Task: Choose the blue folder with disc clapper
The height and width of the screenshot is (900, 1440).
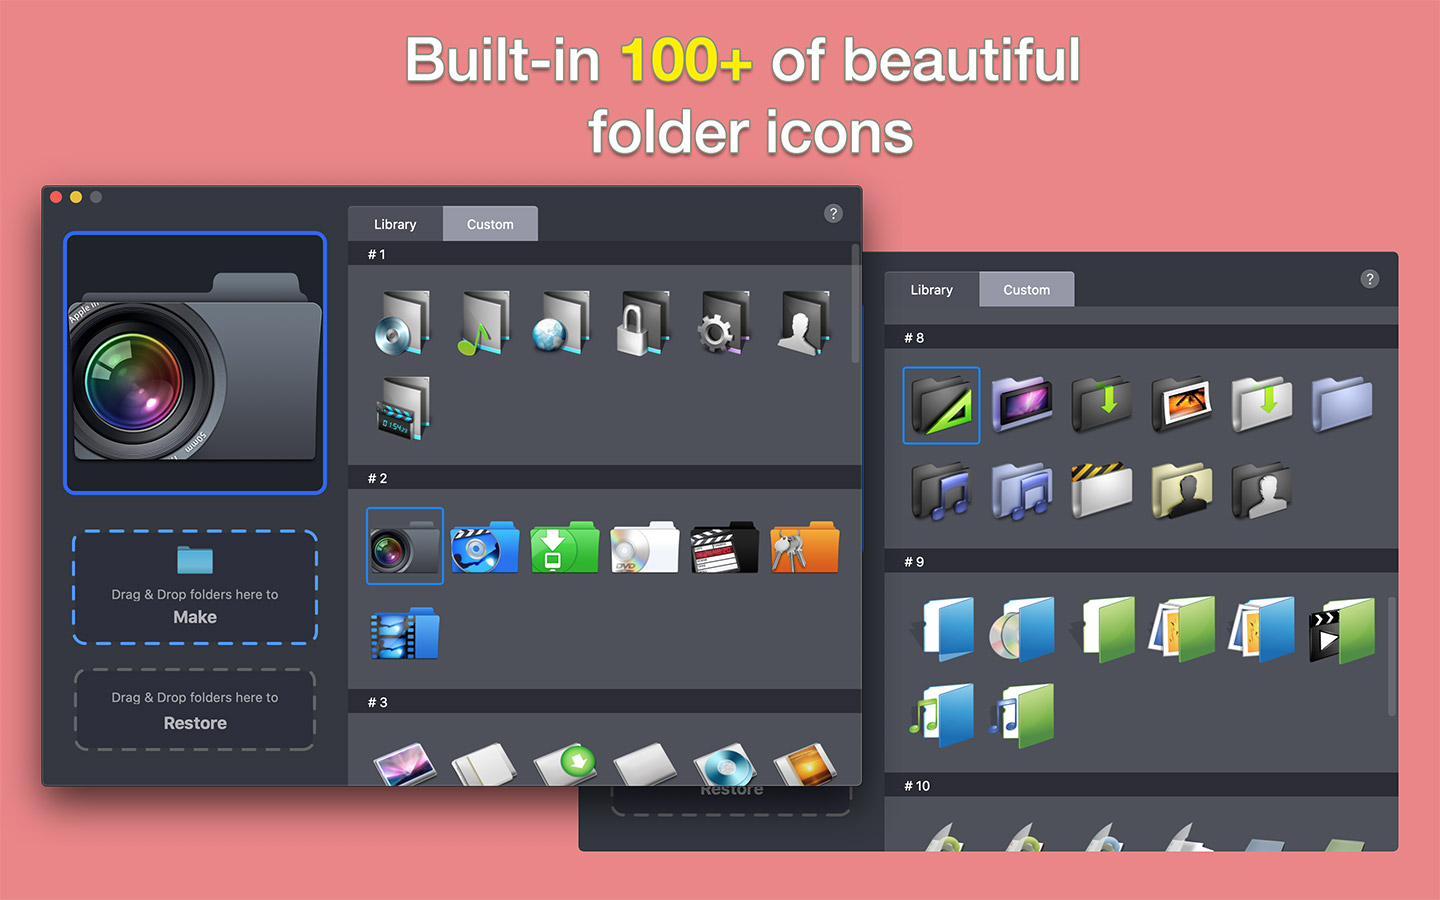Action: click(484, 546)
